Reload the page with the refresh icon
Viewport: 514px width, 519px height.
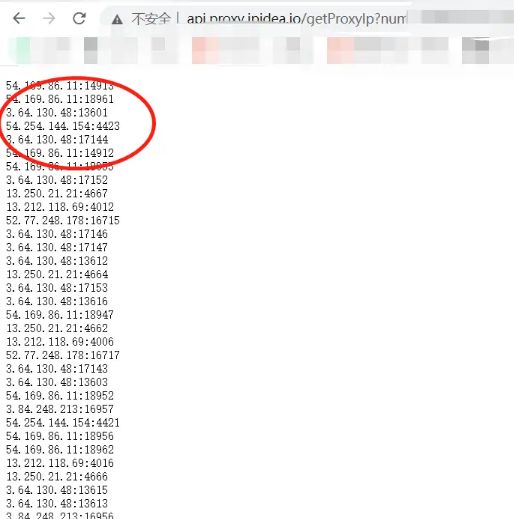79,18
